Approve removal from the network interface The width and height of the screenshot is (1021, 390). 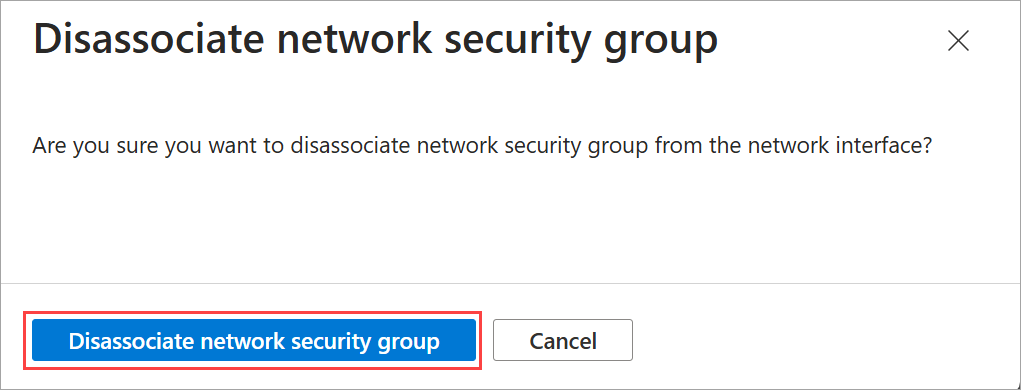point(253,341)
